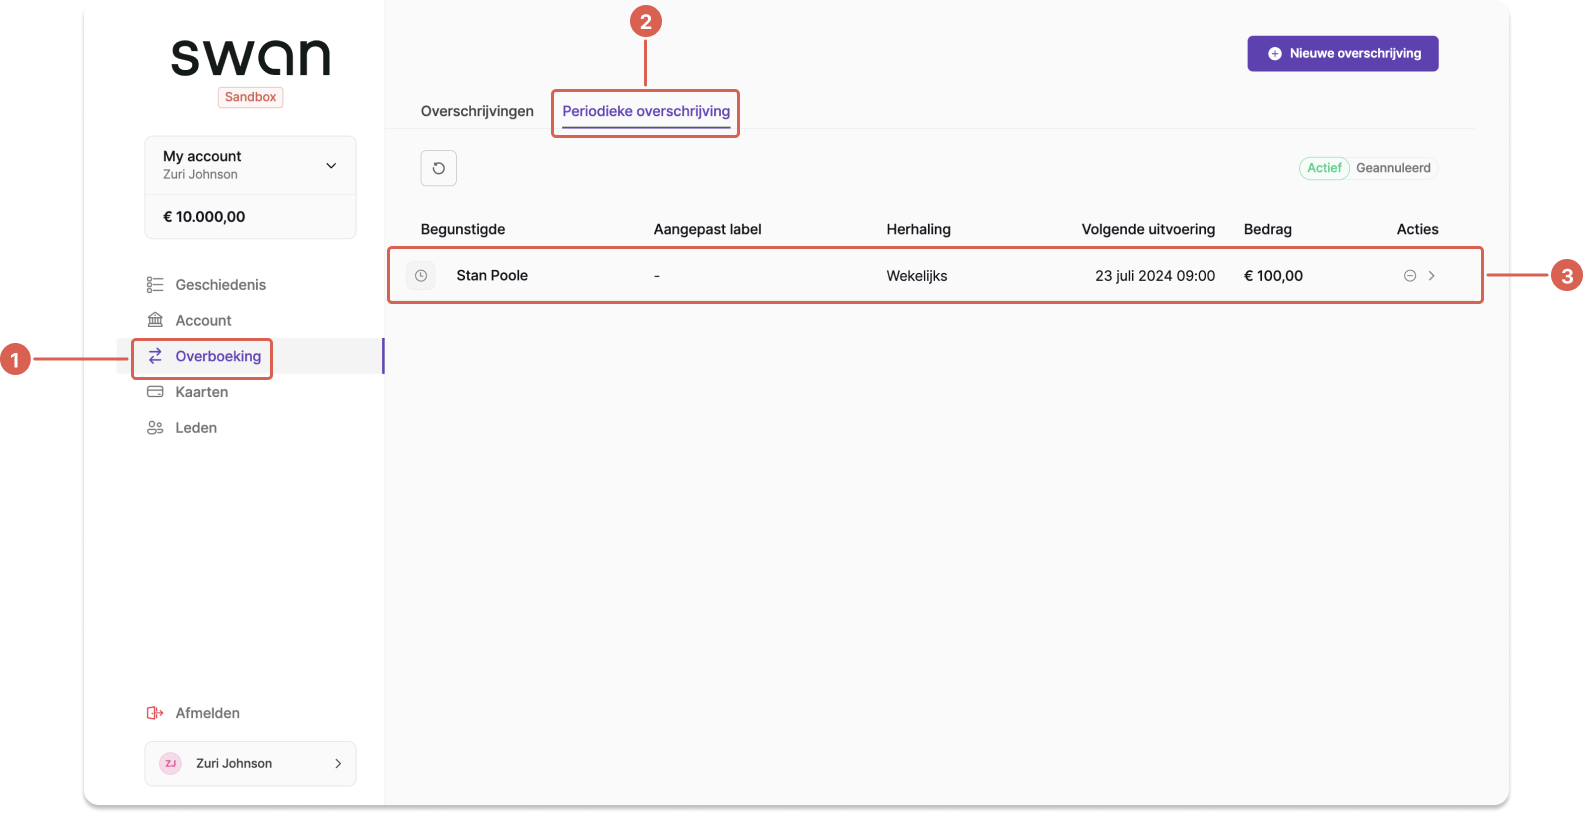Click the Kaarten card icon
The height and width of the screenshot is (813, 1583).
point(155,392)
